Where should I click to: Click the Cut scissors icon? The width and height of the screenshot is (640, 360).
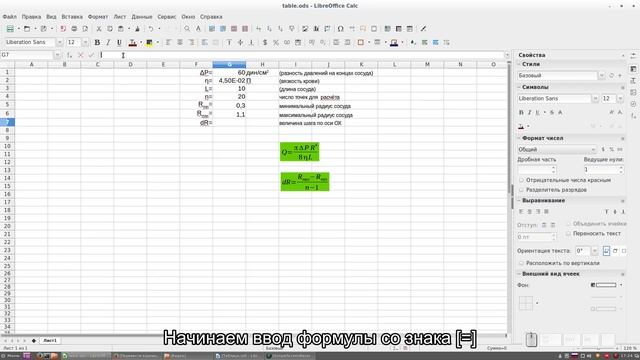tap(99, 29)
